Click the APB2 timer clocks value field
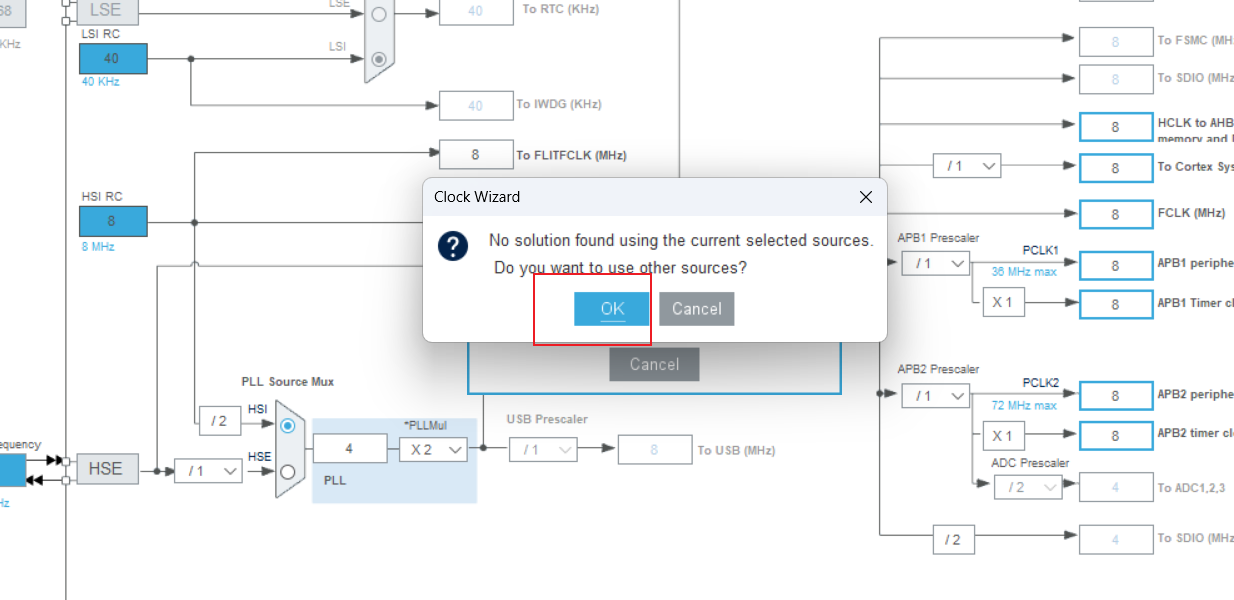This screenshot has height=600, width=1234. (1116, 436)
